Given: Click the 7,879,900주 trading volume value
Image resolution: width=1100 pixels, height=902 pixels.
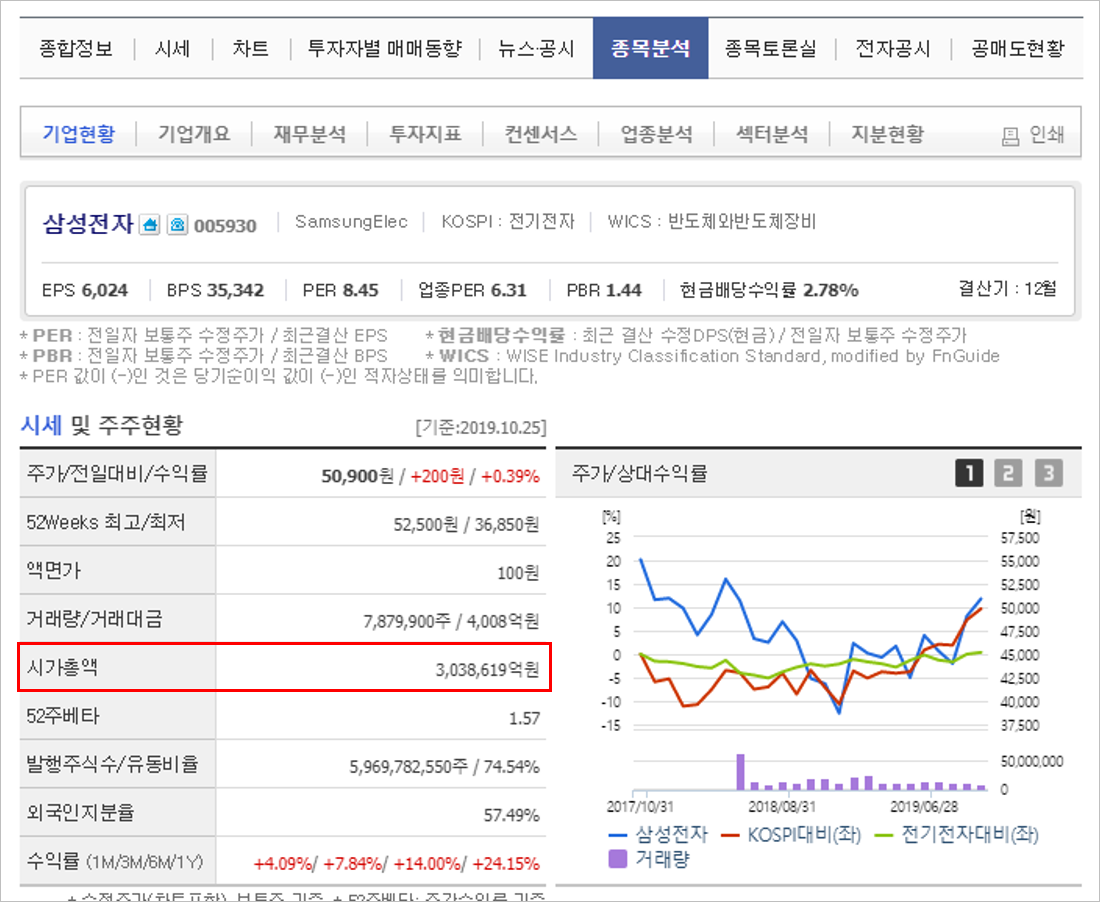Looking at the screenshot, I should (x=406, y=621).
